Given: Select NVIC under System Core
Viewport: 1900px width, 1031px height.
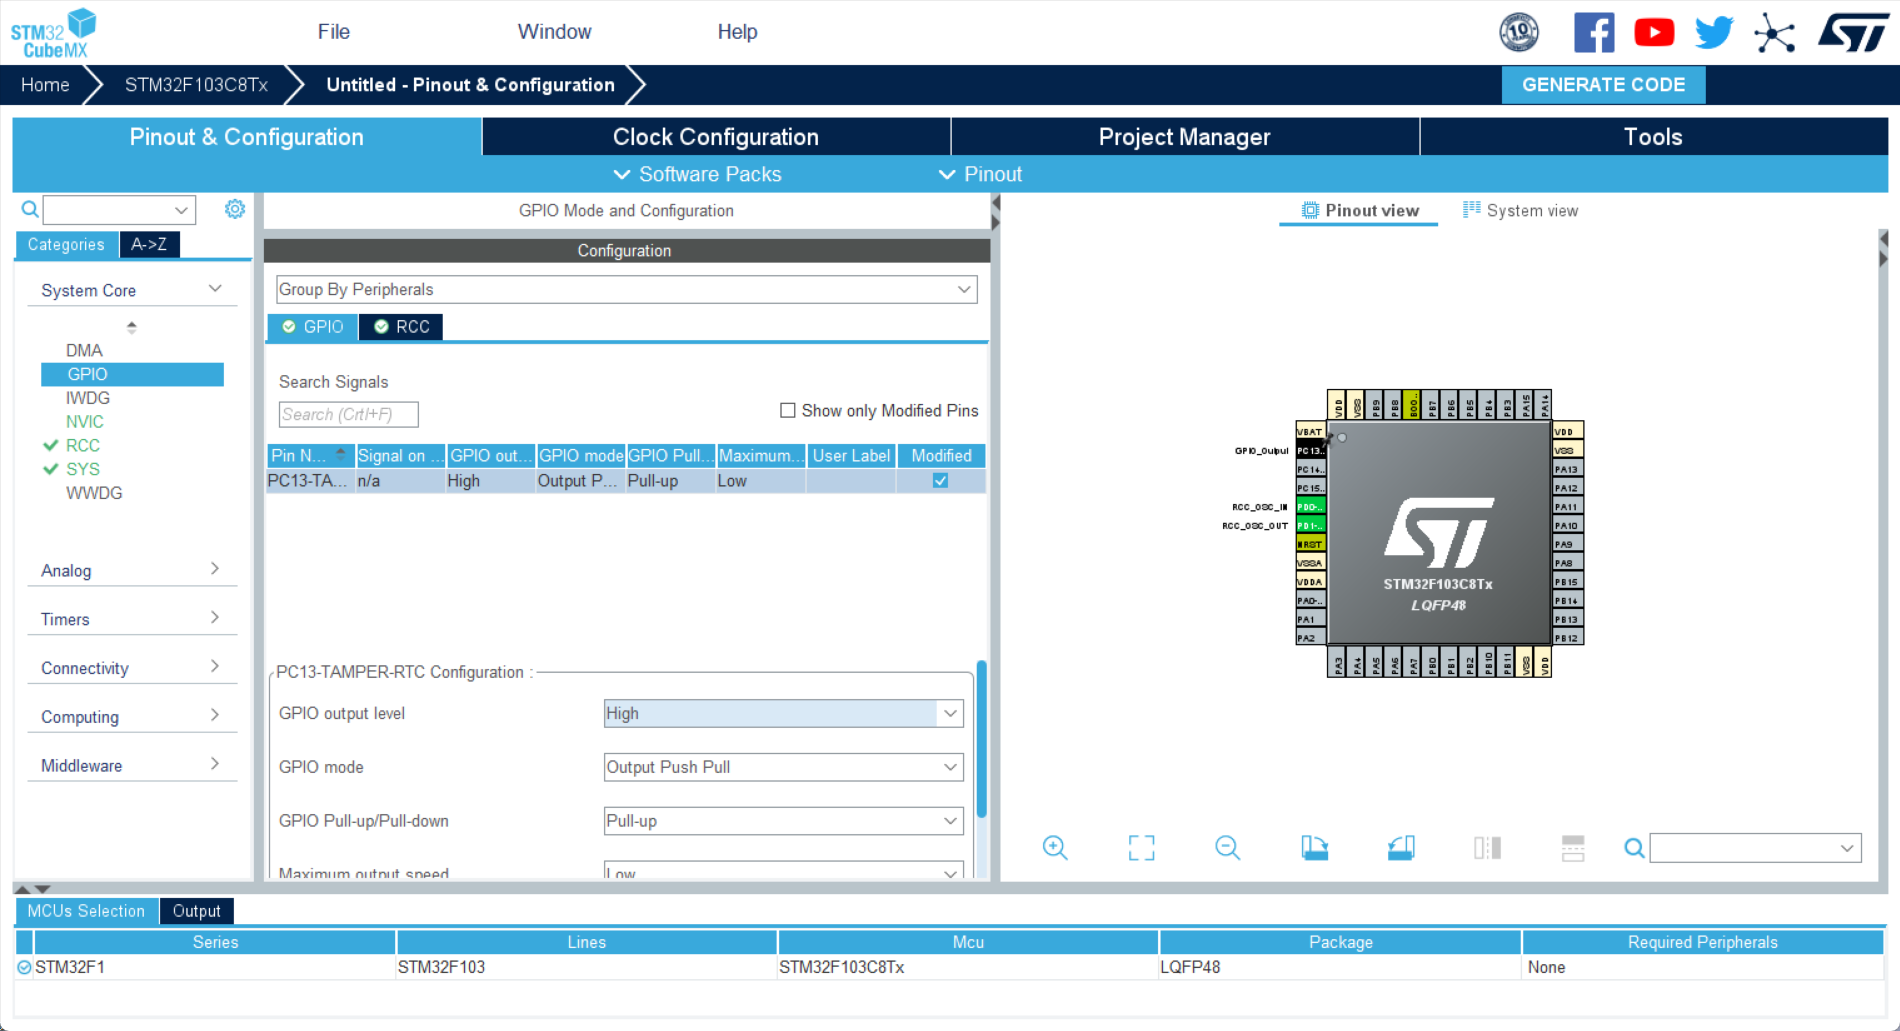Looking at the screenshot, I should pos(85,422).
